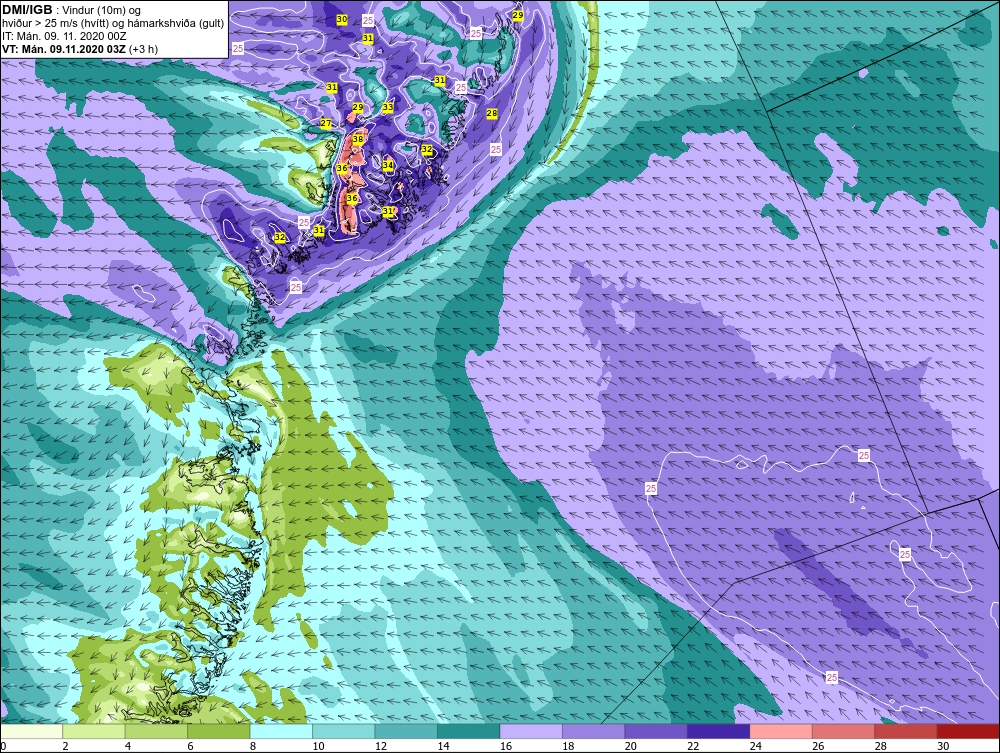Click the legend tick value 8
The height and width of the screenshot is (753, 1000).
253,746
